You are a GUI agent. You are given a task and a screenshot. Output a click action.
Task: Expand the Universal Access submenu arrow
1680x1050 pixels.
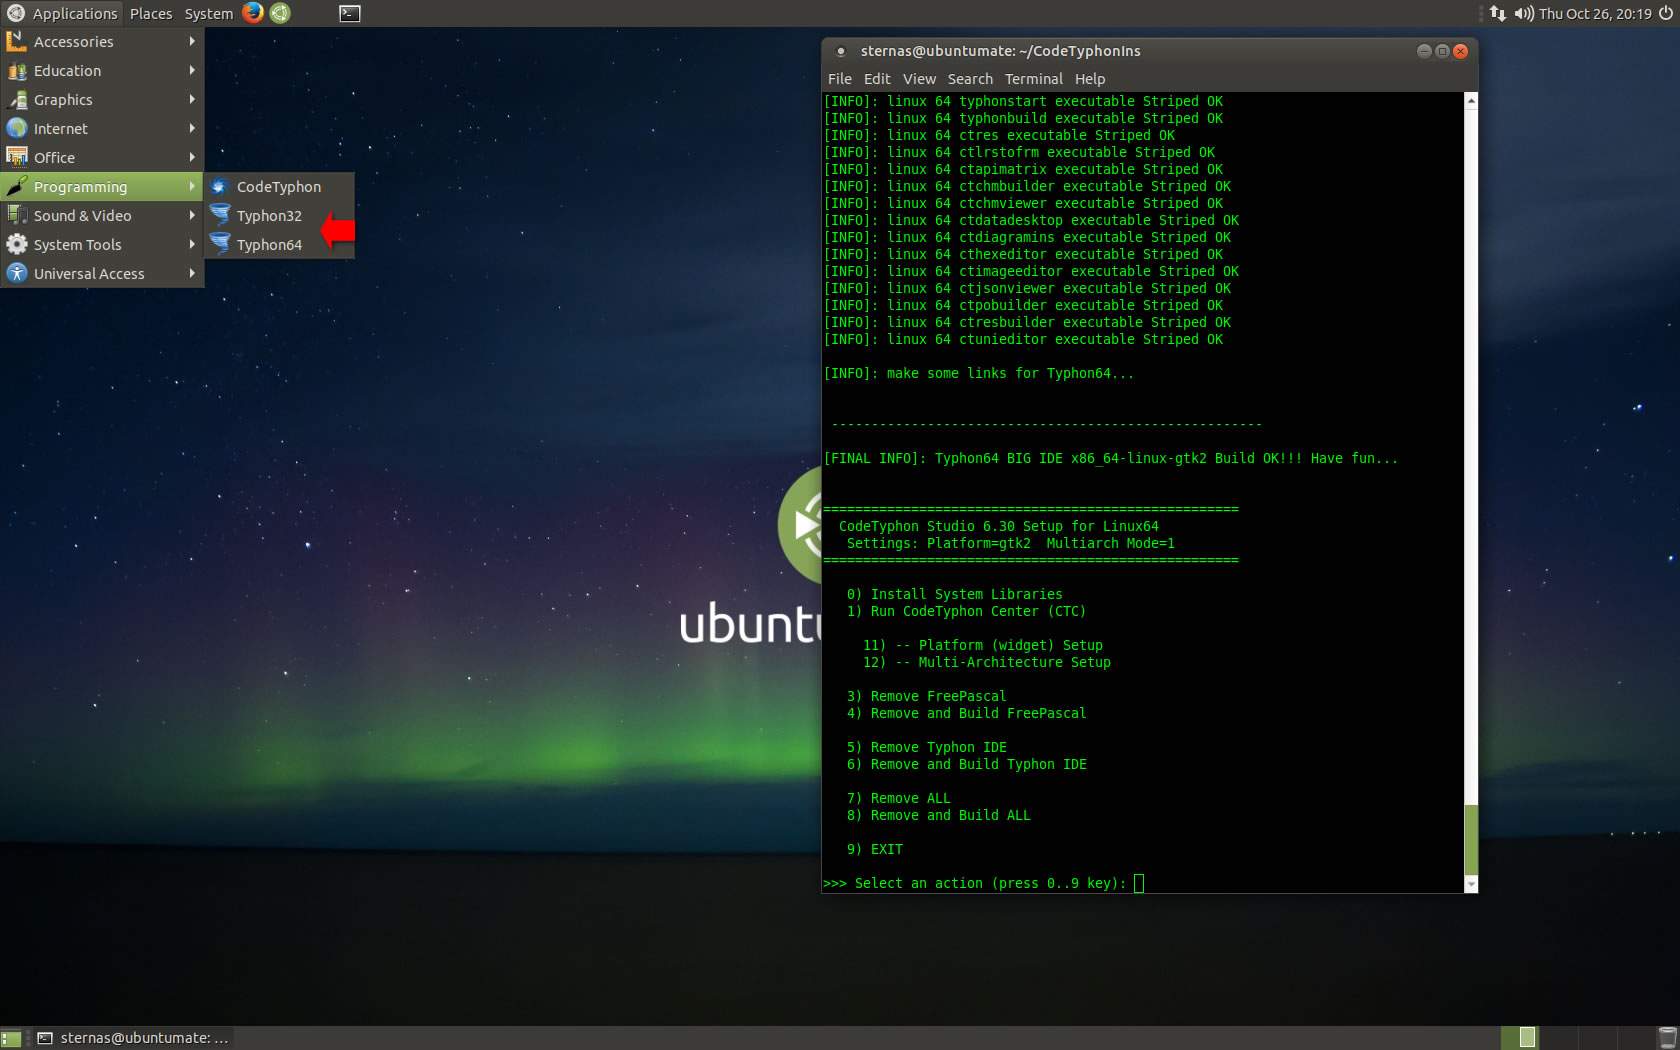point(192,273)
